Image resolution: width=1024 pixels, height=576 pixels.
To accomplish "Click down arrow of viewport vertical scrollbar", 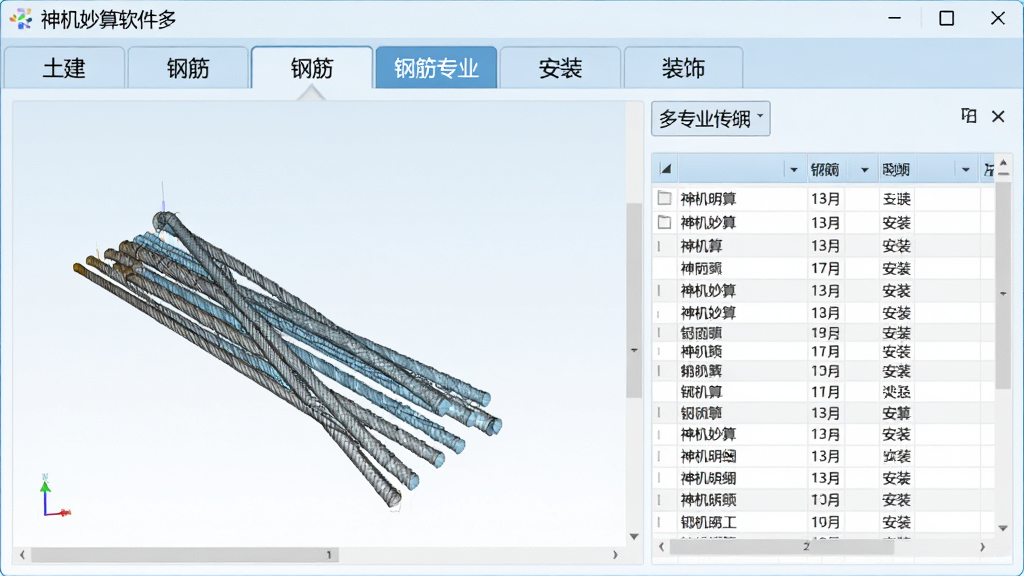I will pyautogui.click(x=633, y=536).
